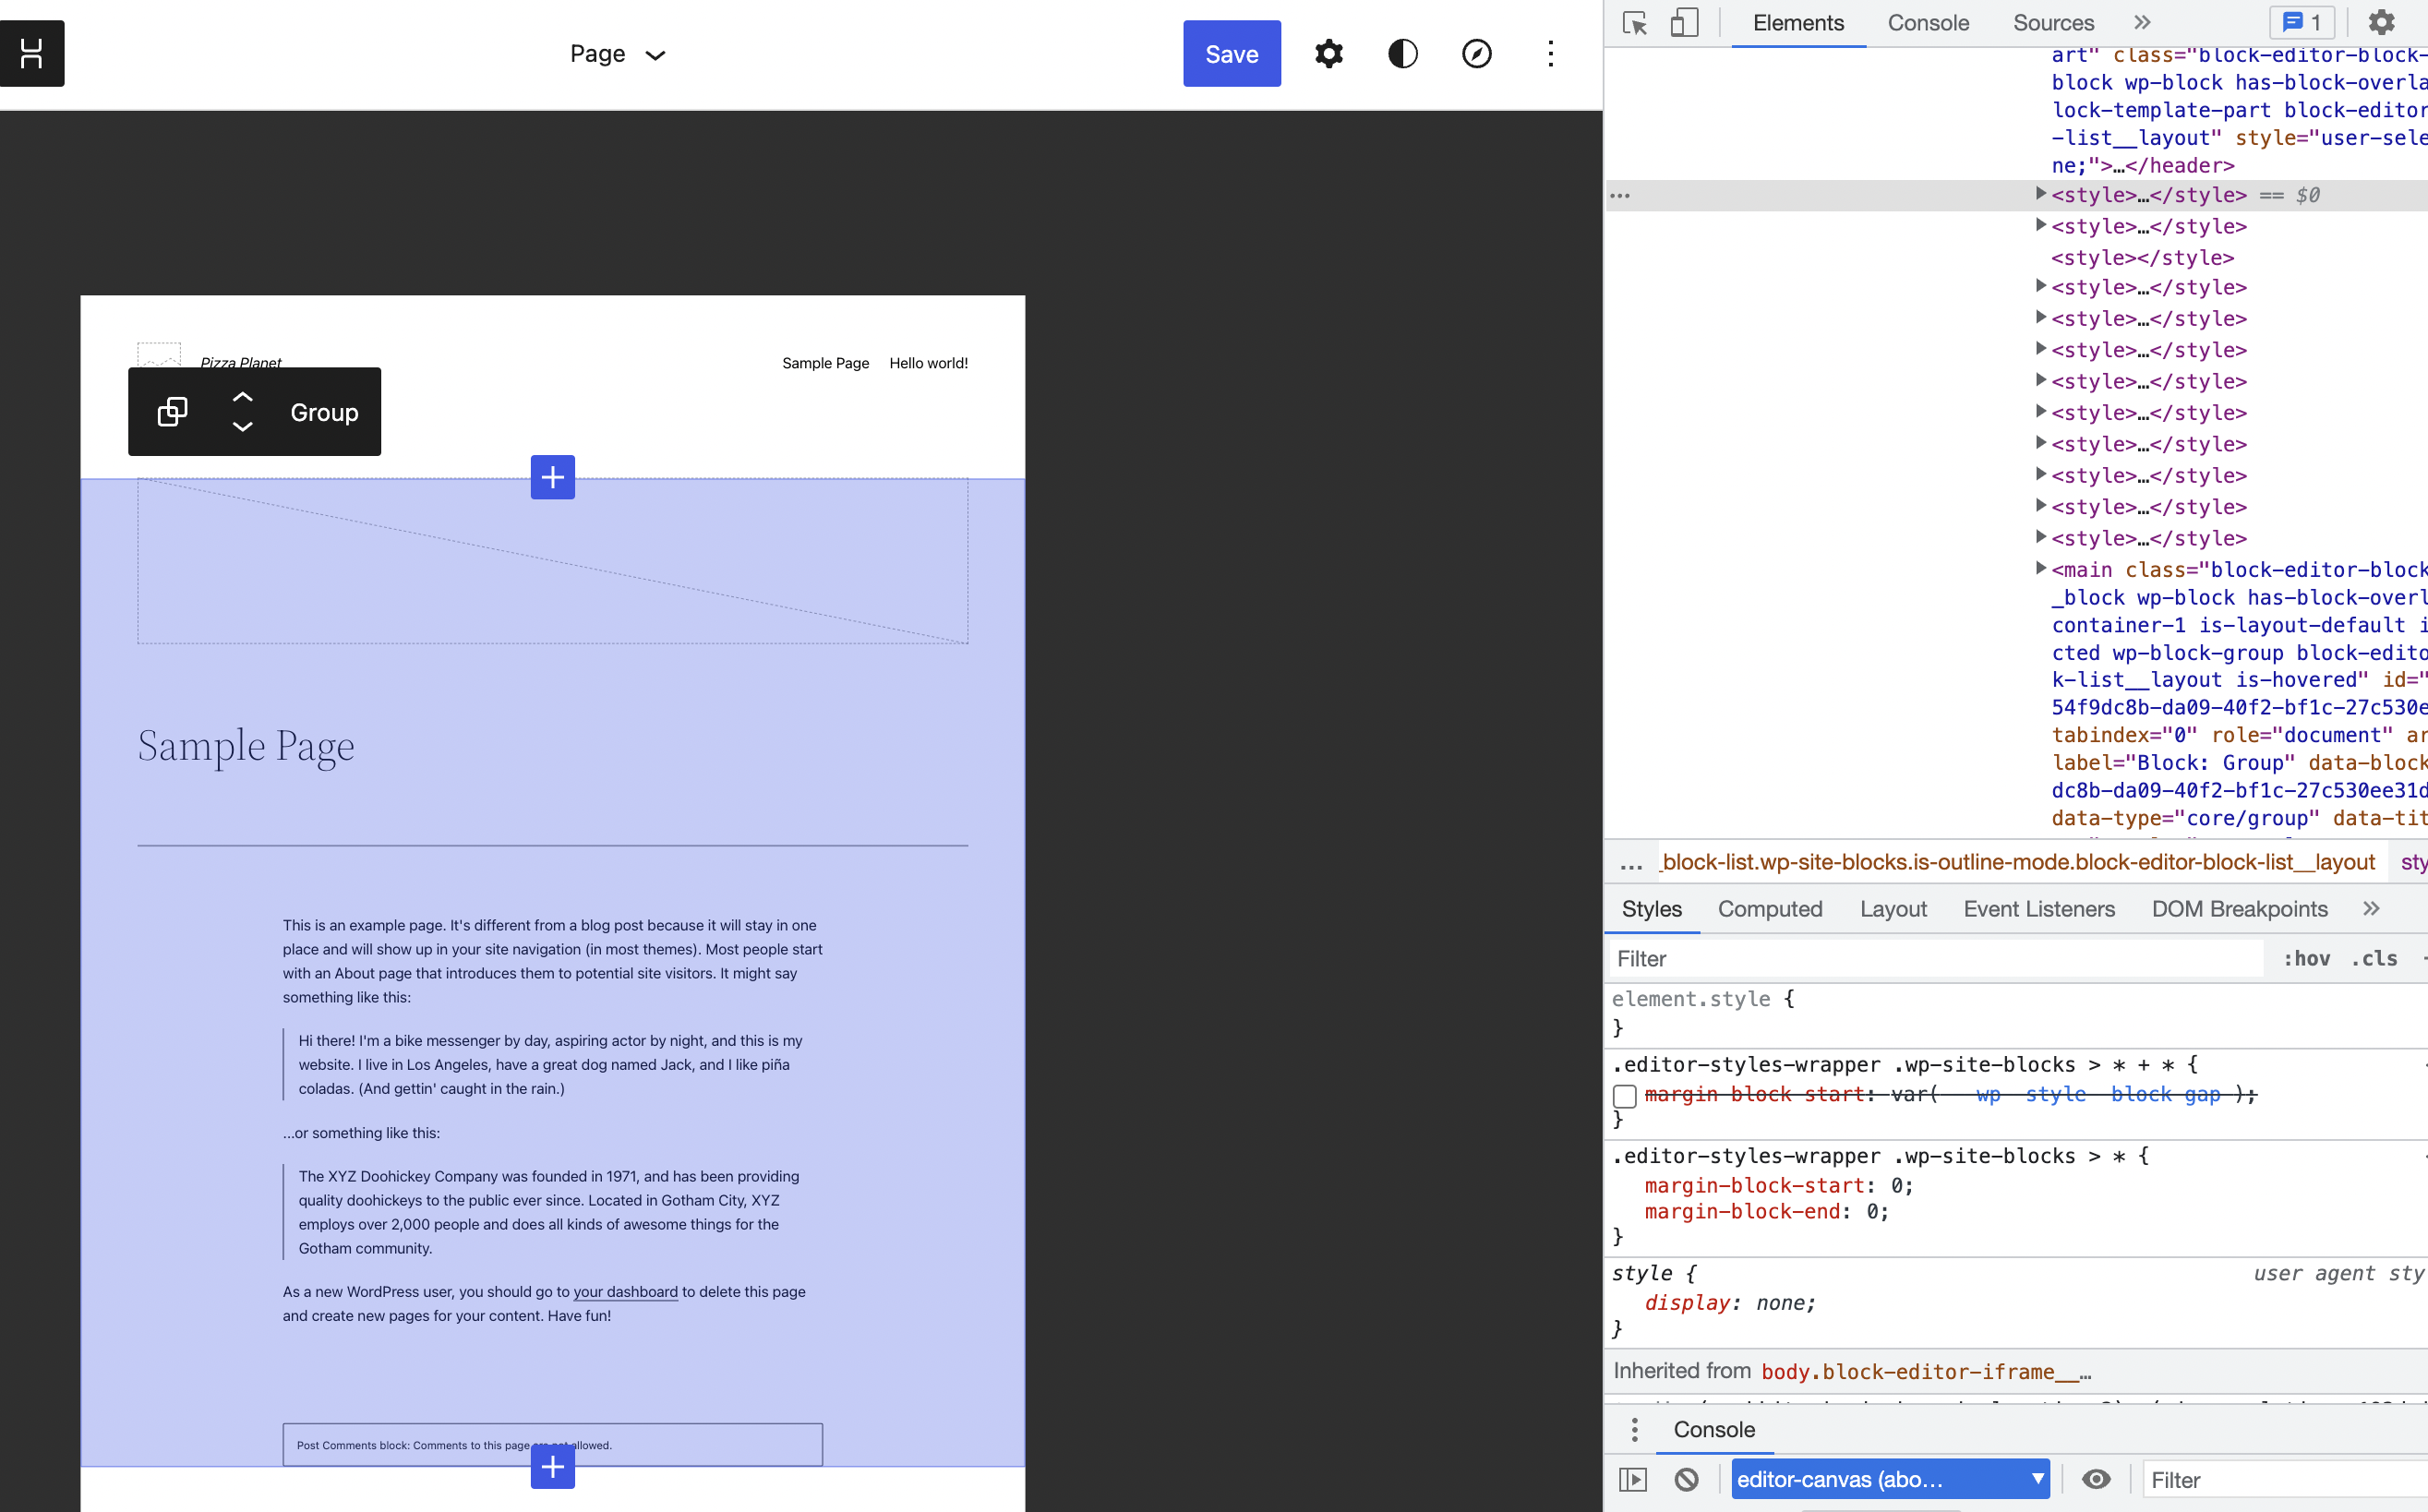
Task: Toggle the :hov element state panel
Action: coord(2306,959)
